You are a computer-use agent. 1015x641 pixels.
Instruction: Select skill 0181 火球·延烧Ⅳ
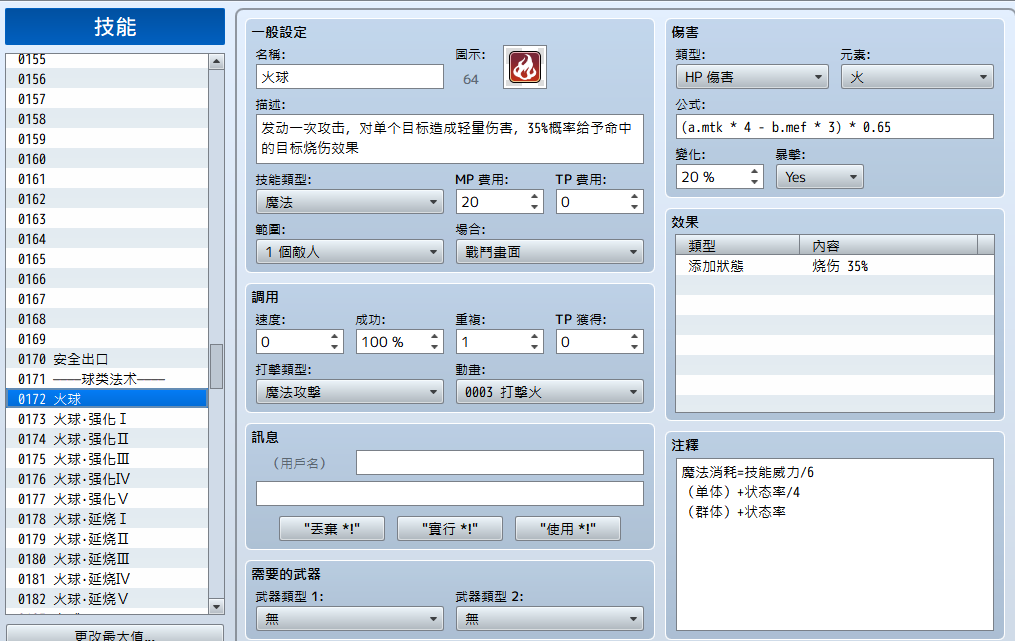coord(107,579)
